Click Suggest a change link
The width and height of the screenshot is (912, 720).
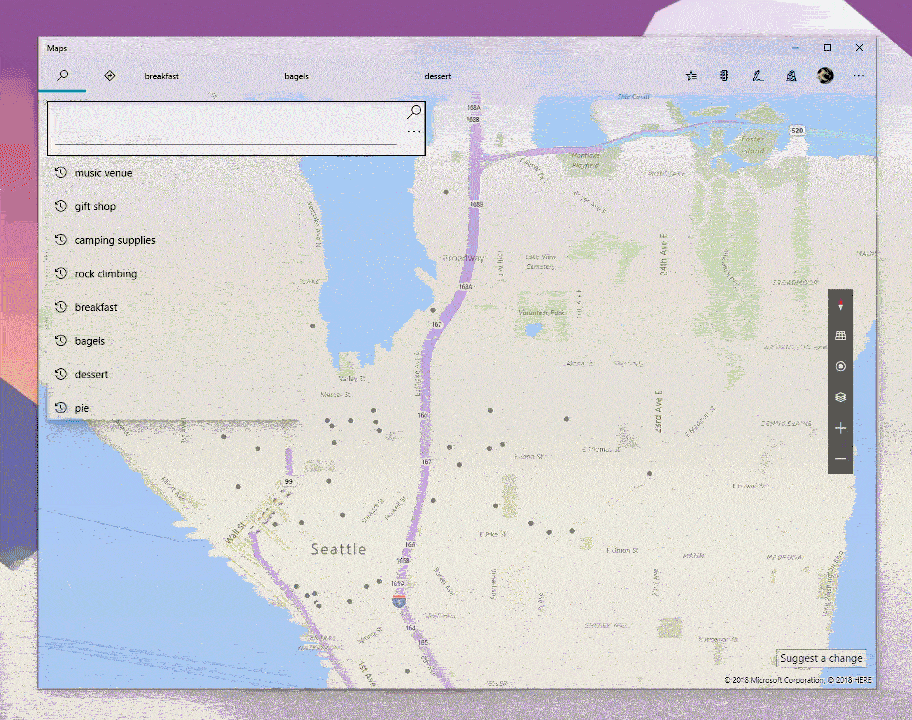coord(821,658)
